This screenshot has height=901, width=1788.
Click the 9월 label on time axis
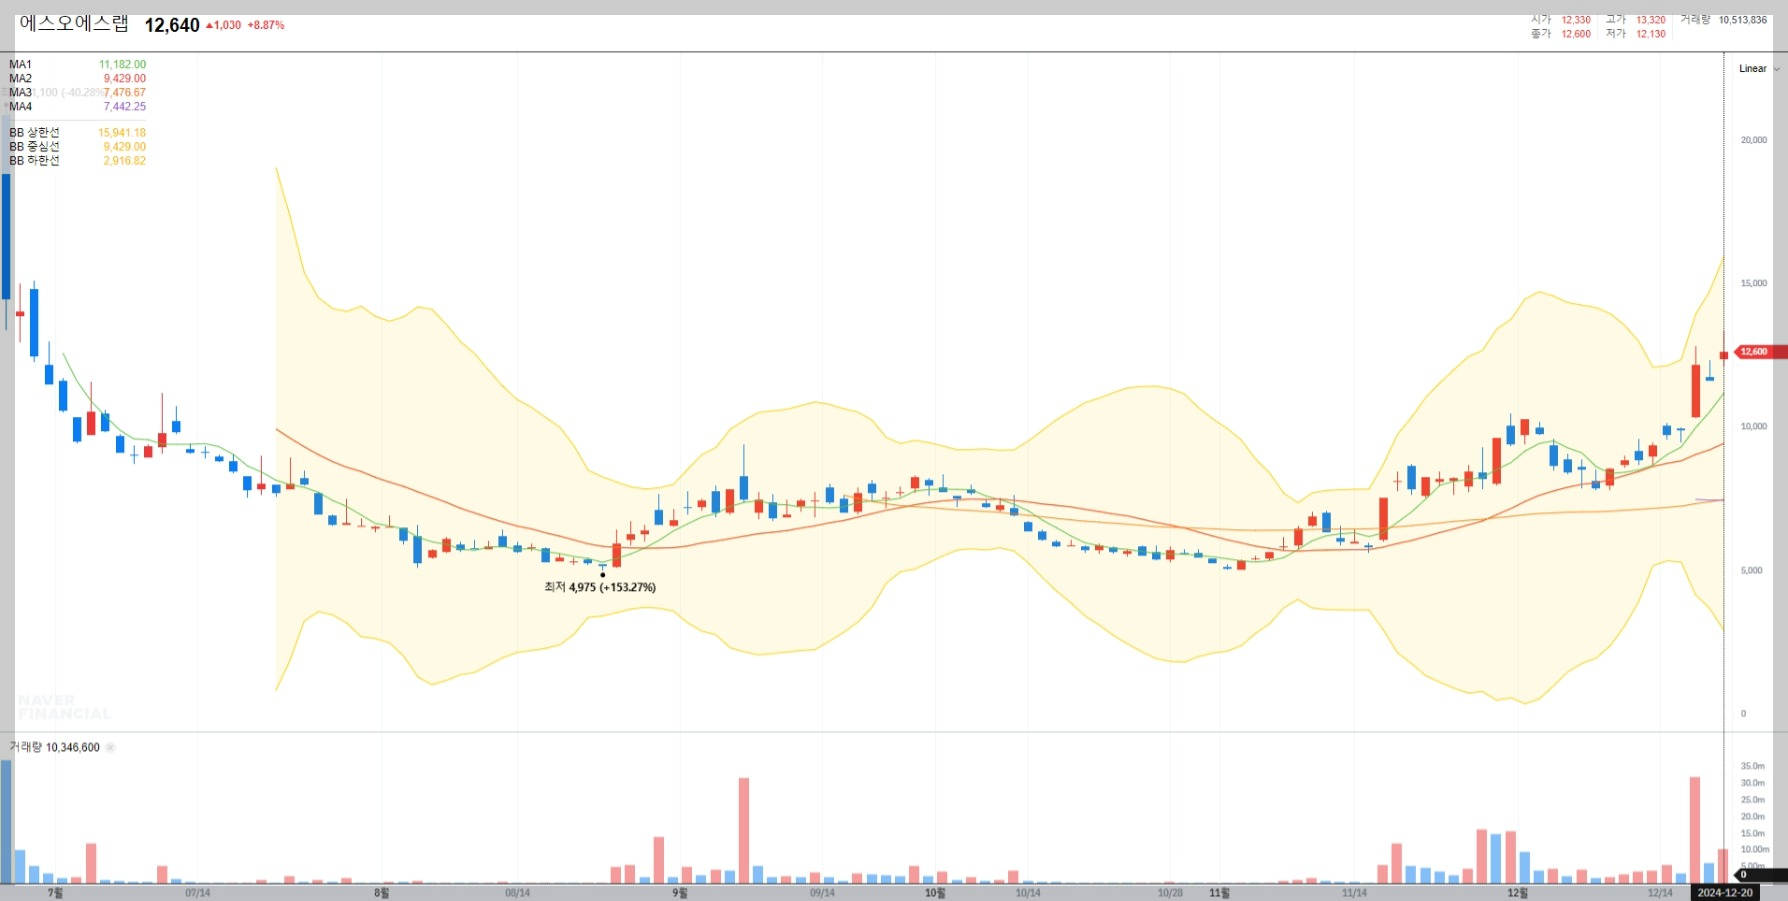click(679, 893)
